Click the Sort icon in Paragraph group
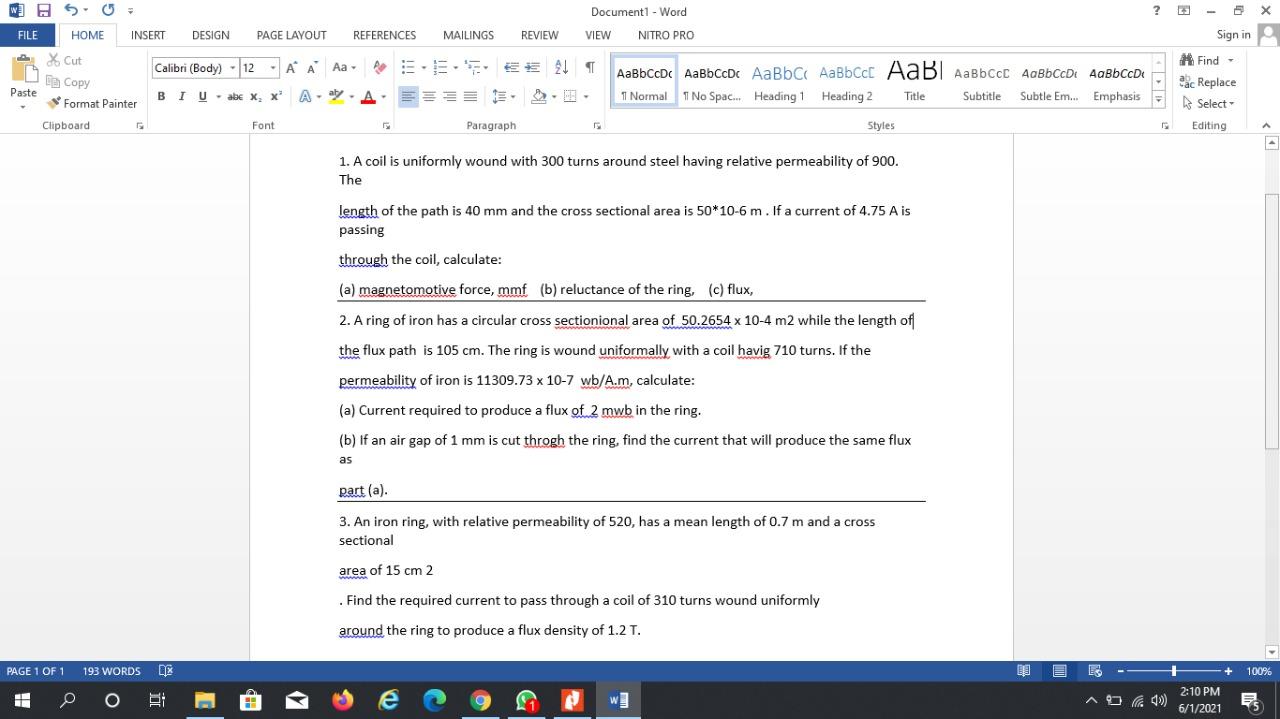Image resolution: width=1280 pixels, height=719 pixels. 560,67
